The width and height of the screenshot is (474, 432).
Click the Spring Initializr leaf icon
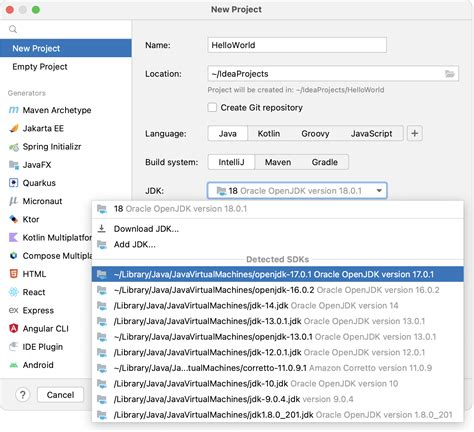pos(13,147)
